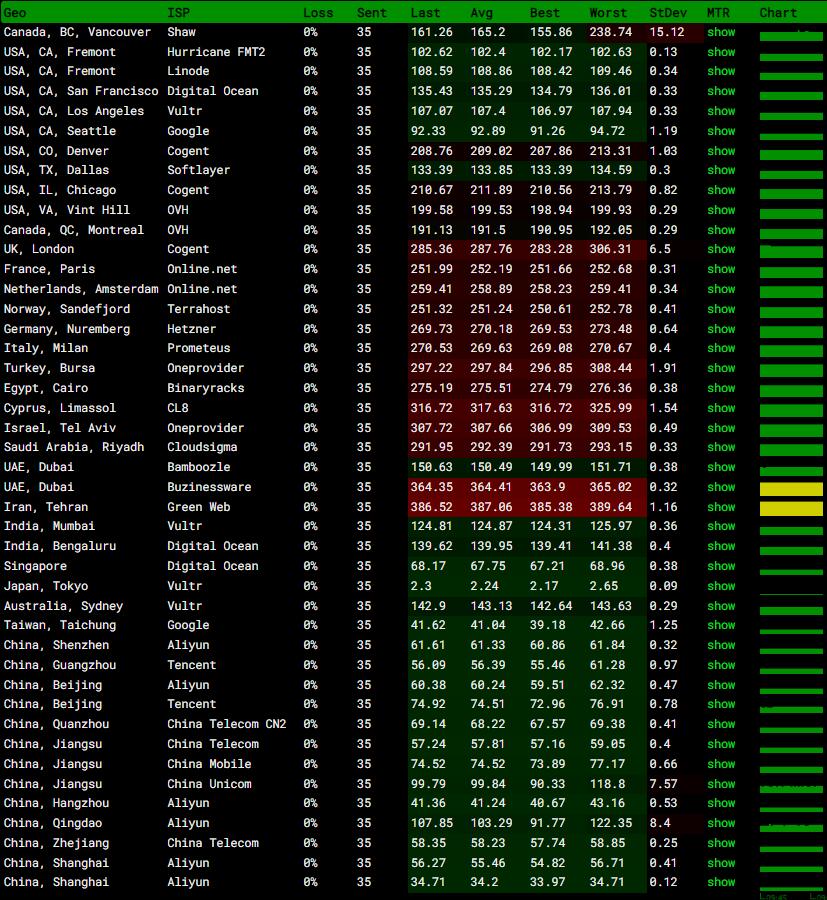Select the "Hurricane FMT2" ISP cell

pyautogui.click(x=216, y=52)
